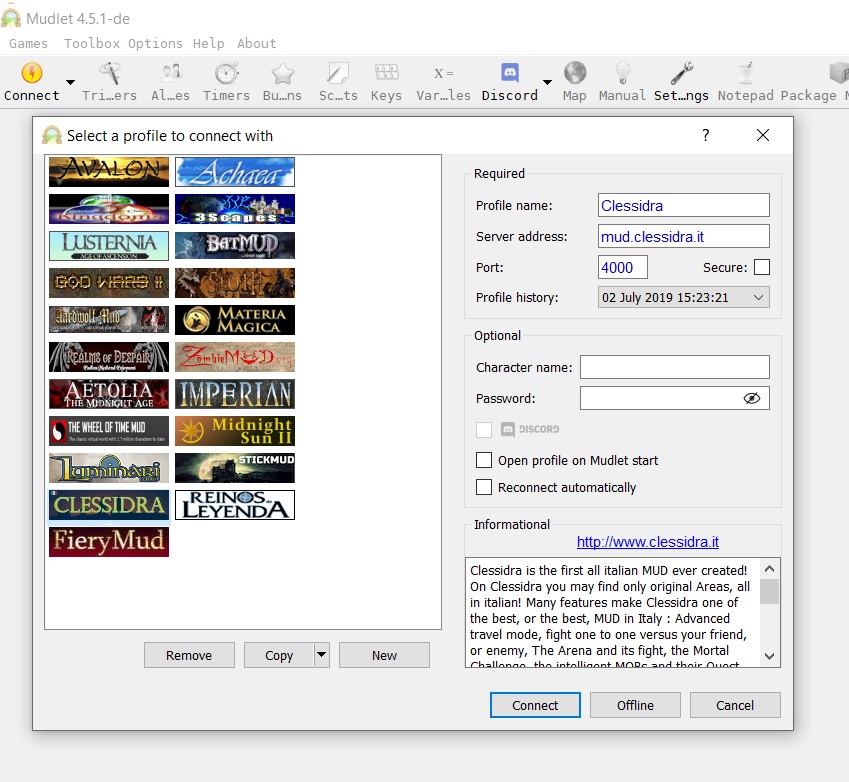
Task: Select The Wheel of Time MUD profile
Action: [109, 431]
